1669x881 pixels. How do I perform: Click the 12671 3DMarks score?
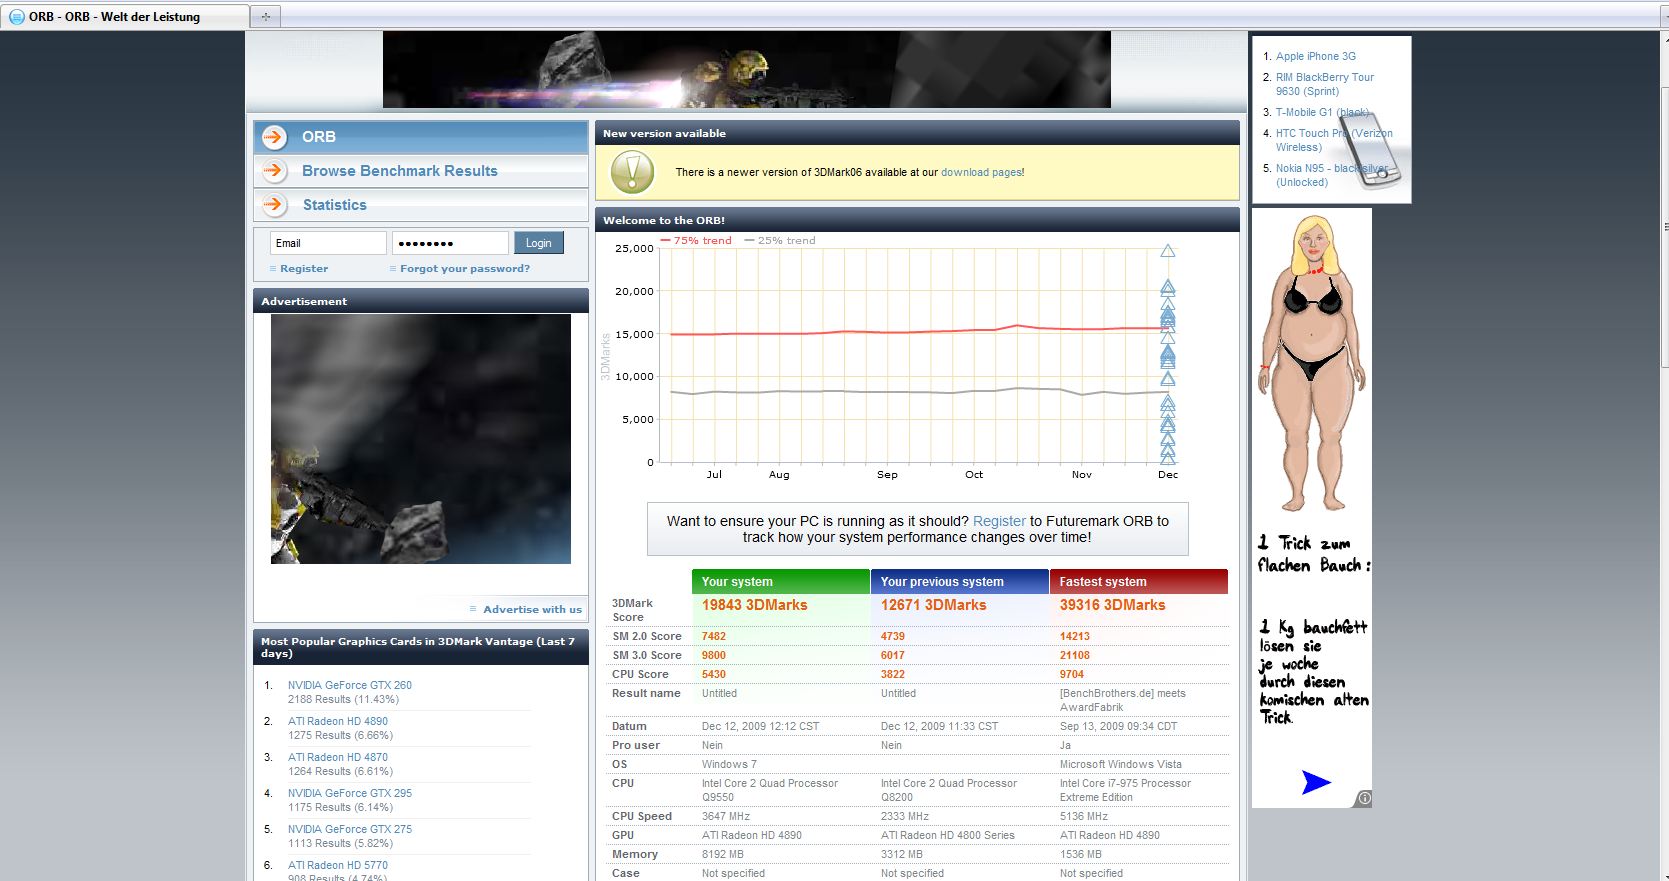pyautogui.click(x=933, y=605)
